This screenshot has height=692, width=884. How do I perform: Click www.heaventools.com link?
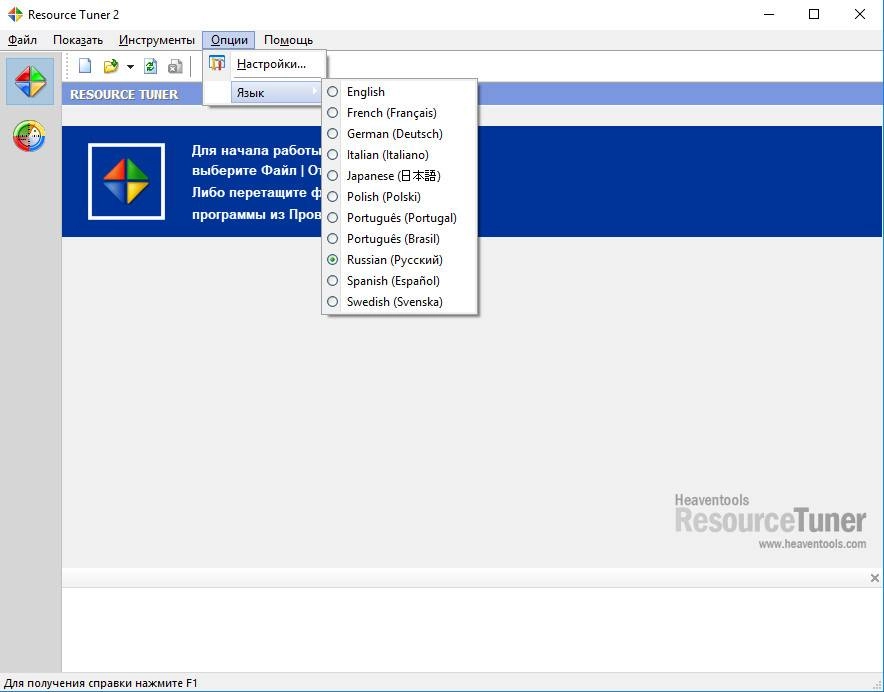(812, 544)
